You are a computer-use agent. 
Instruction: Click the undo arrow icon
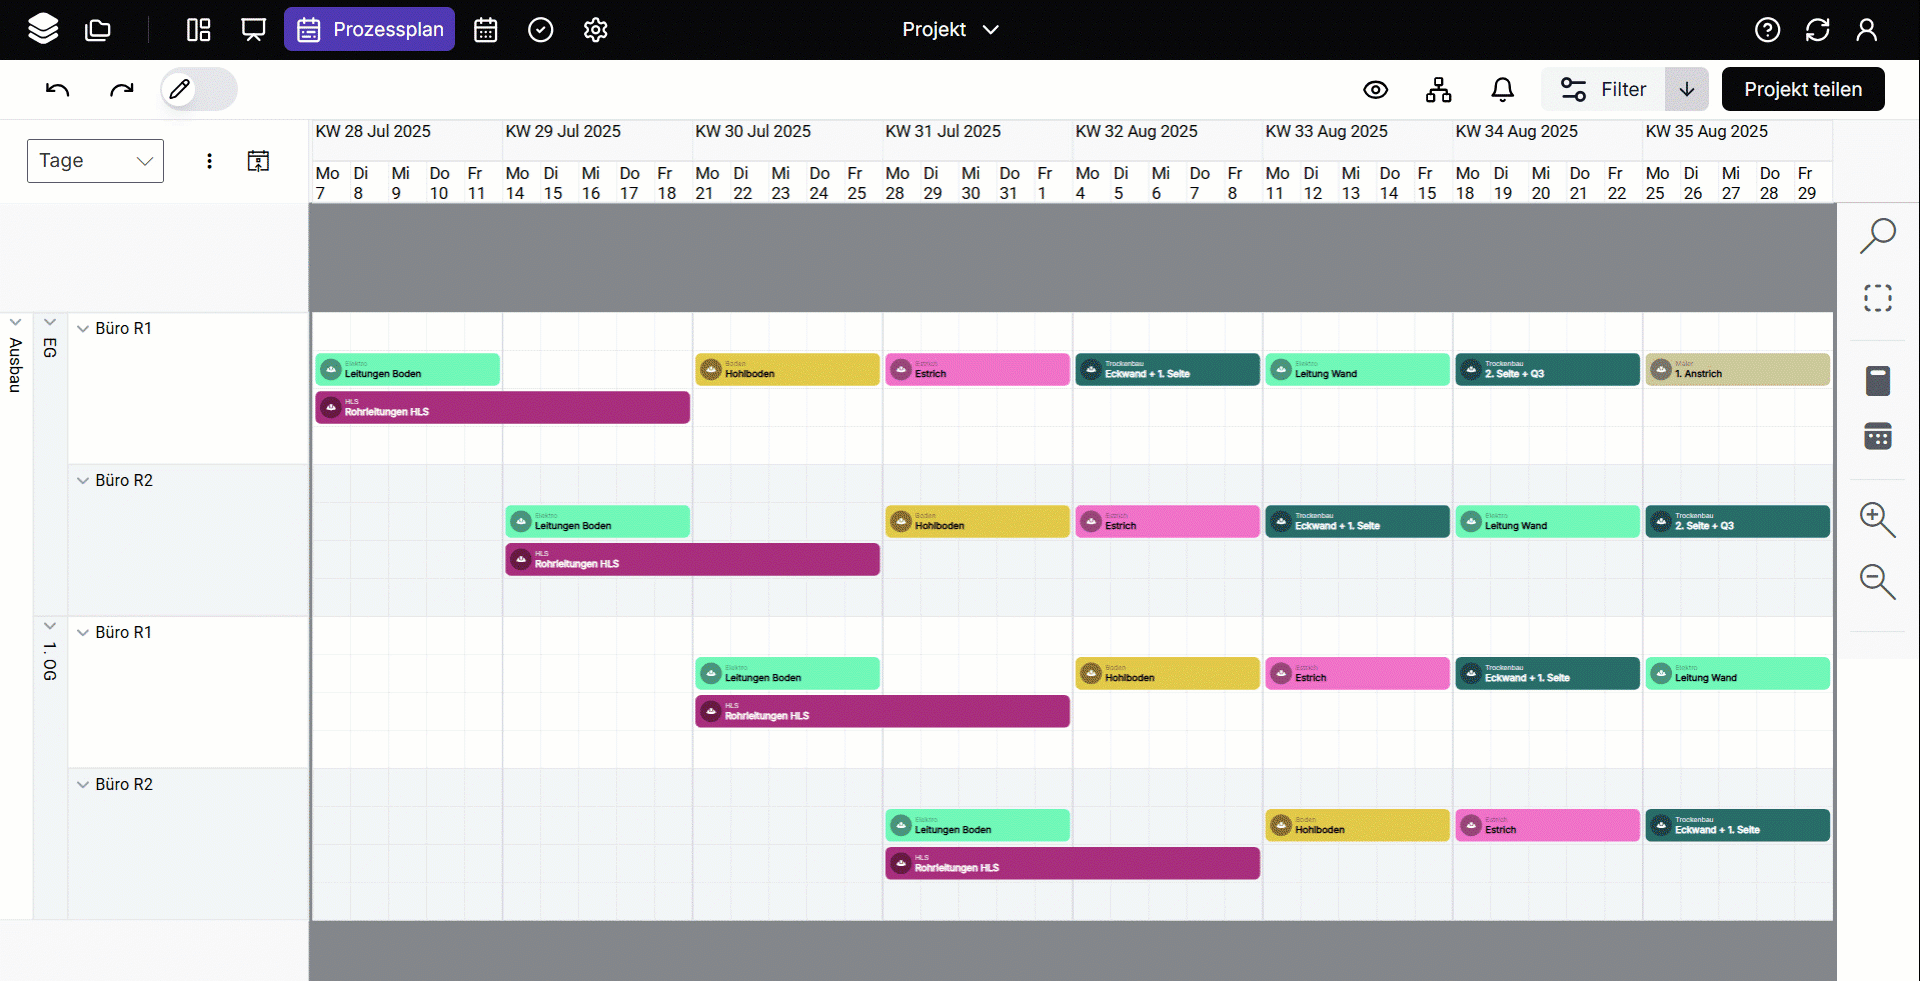(58, 90)
